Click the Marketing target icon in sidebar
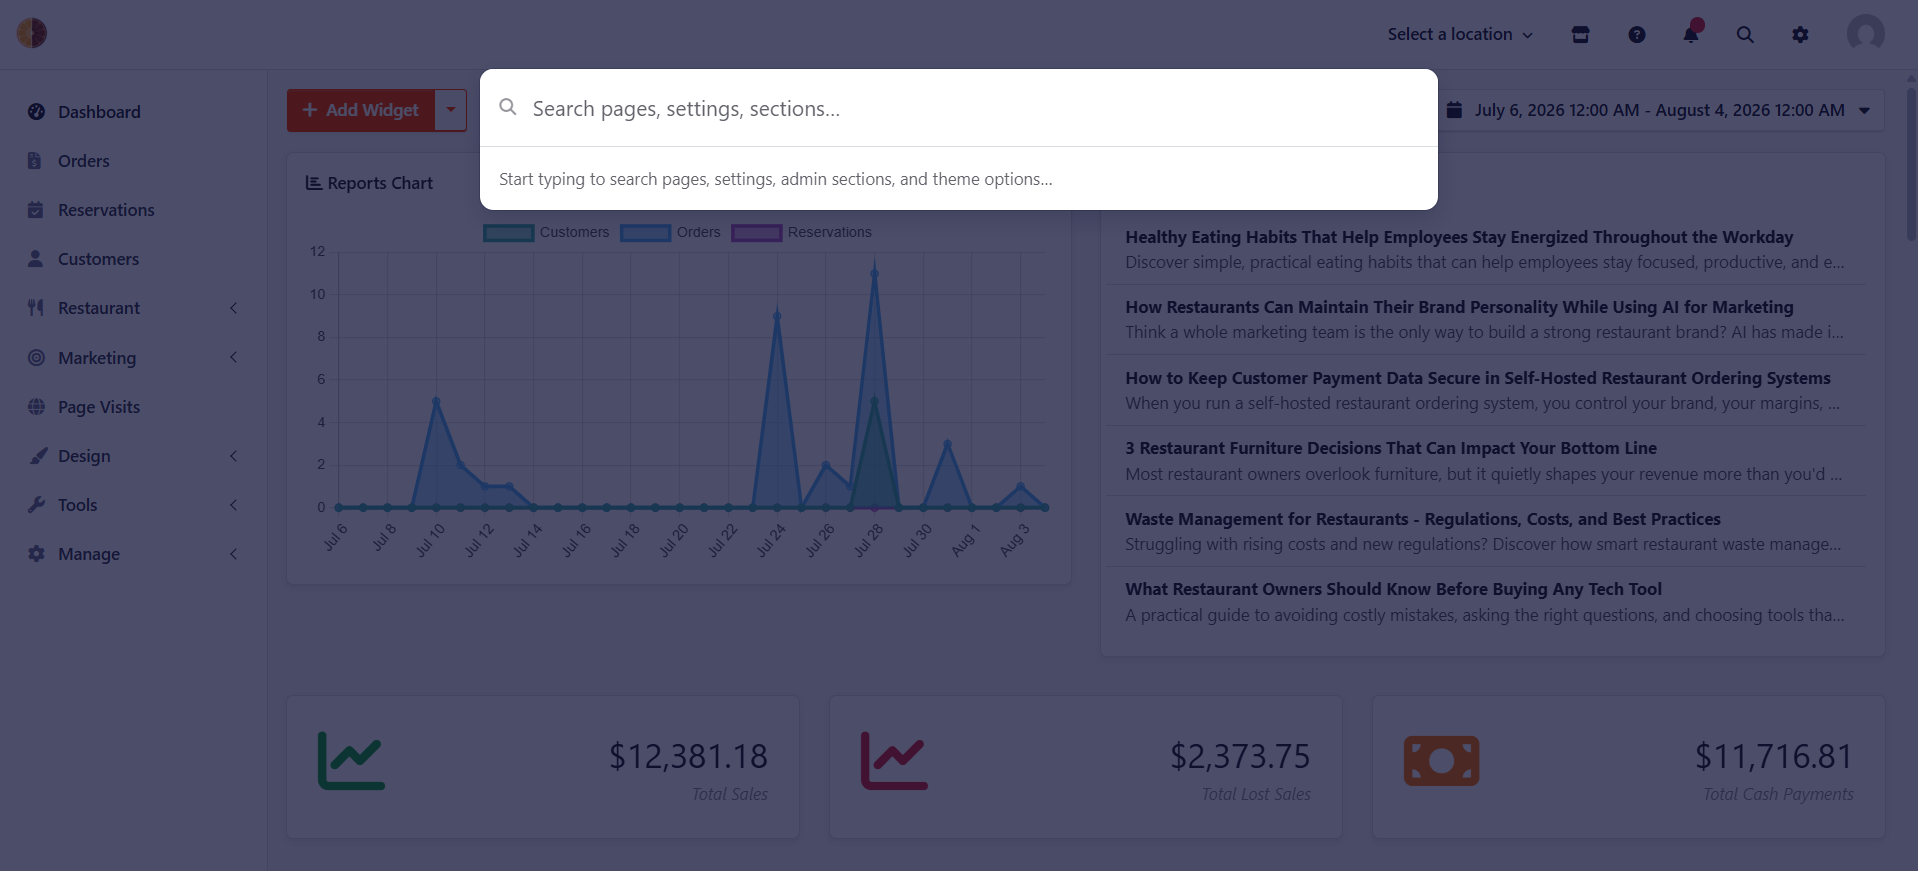 click(36, 358)
